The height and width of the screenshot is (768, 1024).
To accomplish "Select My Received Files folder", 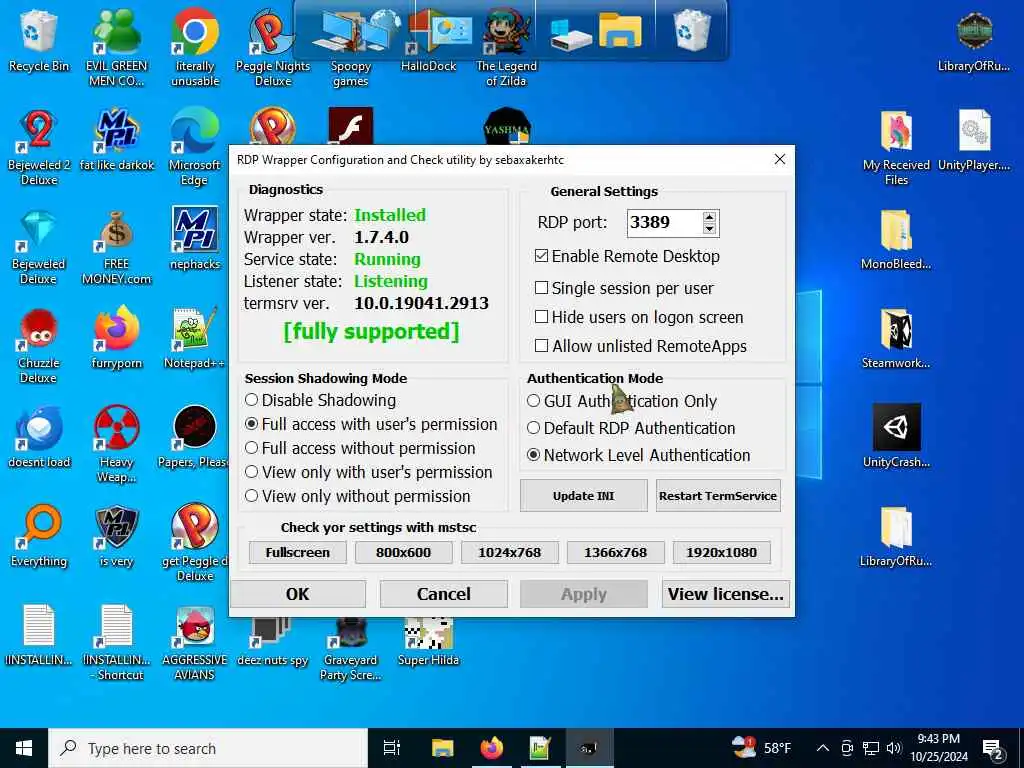I will 896,148.
